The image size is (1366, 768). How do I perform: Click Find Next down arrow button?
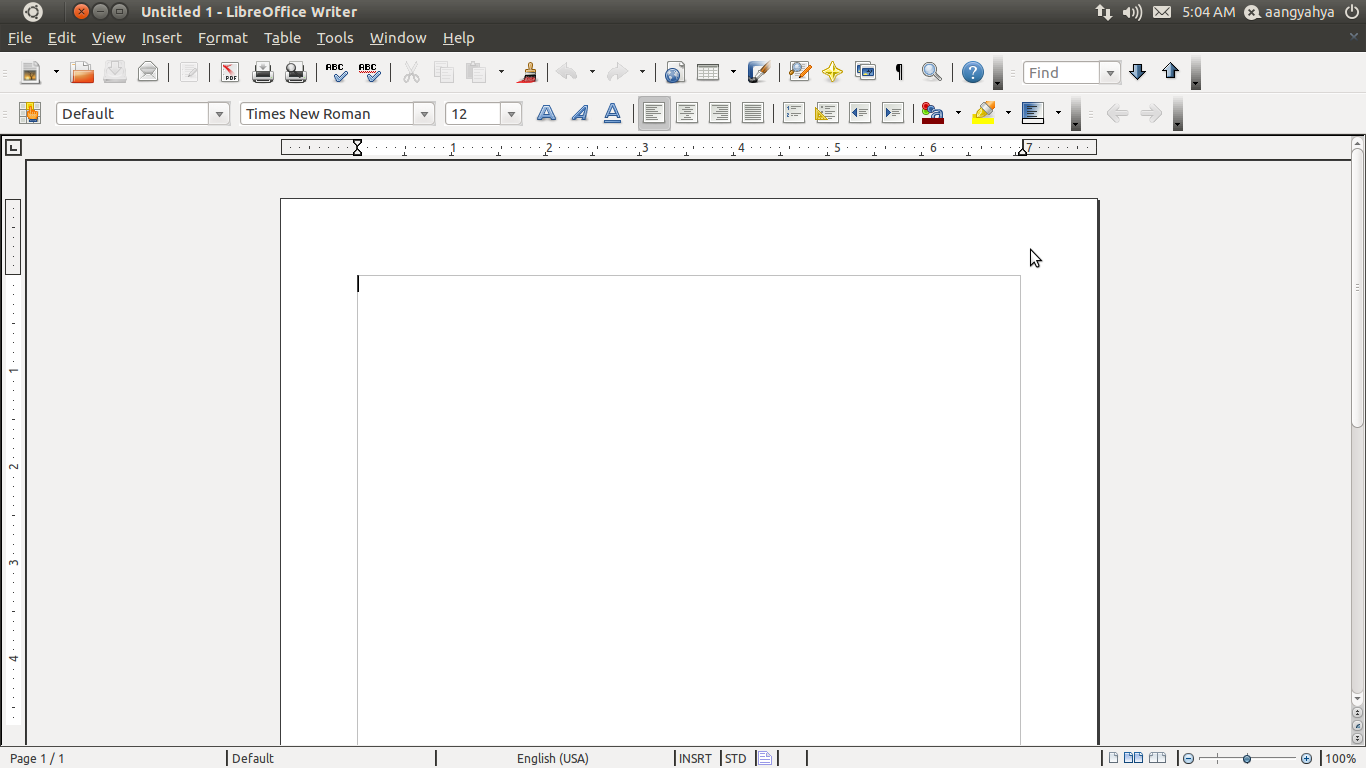coord(1137,72)
